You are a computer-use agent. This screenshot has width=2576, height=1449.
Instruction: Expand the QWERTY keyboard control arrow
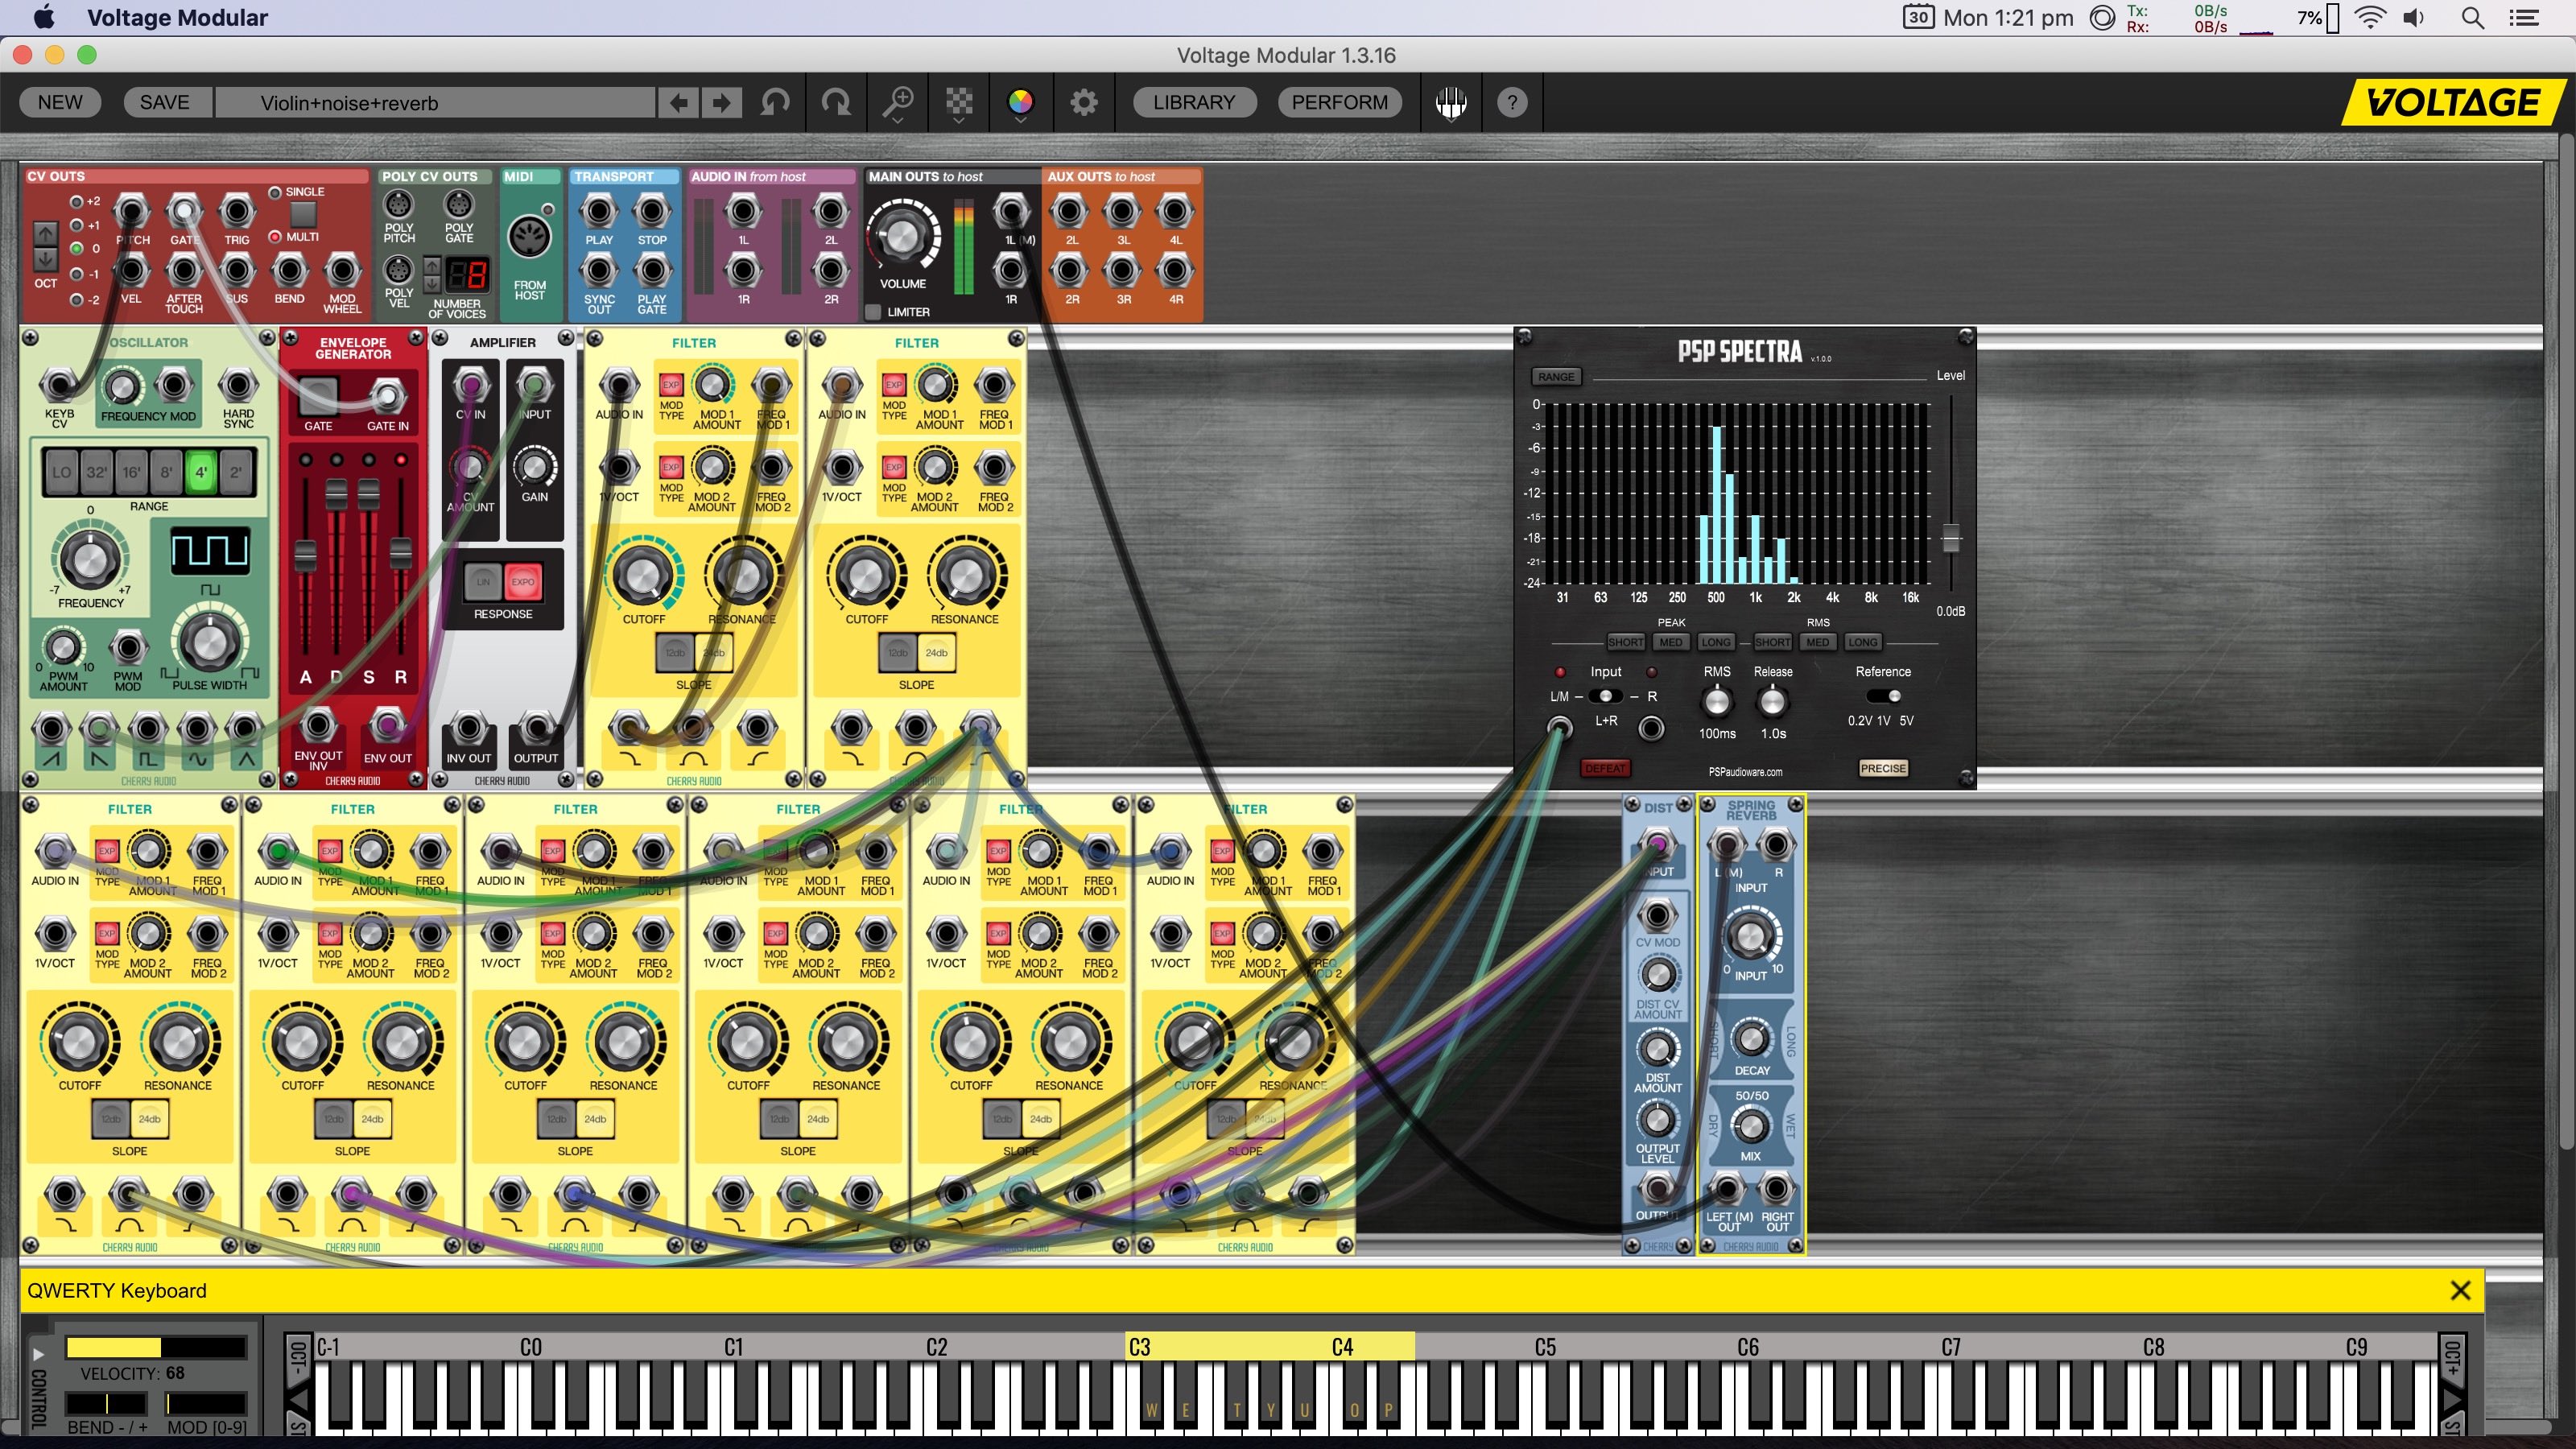[x=38, y=1354]
